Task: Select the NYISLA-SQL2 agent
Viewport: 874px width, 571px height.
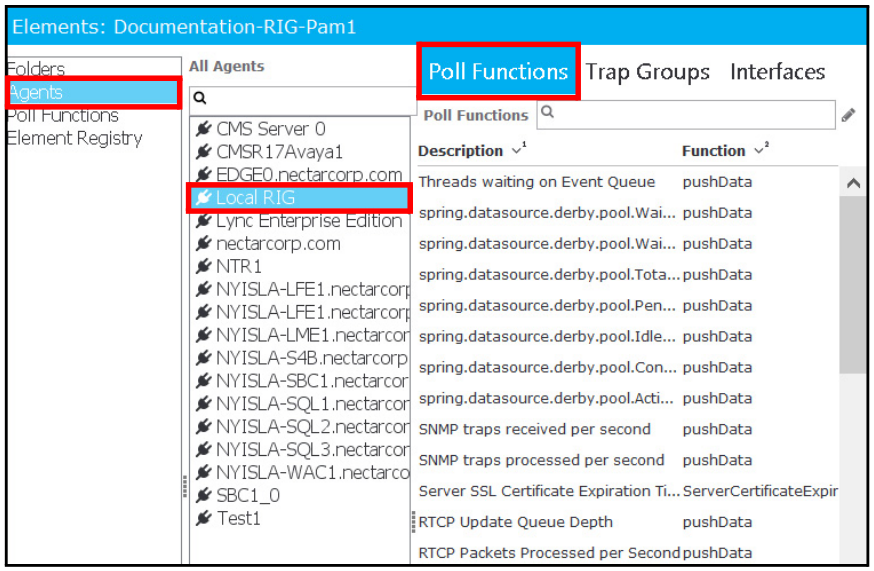Action: point(300,427)
